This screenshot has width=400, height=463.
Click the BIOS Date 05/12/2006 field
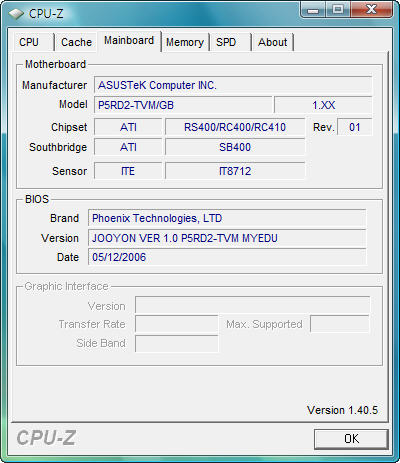(x=227, y=257)
